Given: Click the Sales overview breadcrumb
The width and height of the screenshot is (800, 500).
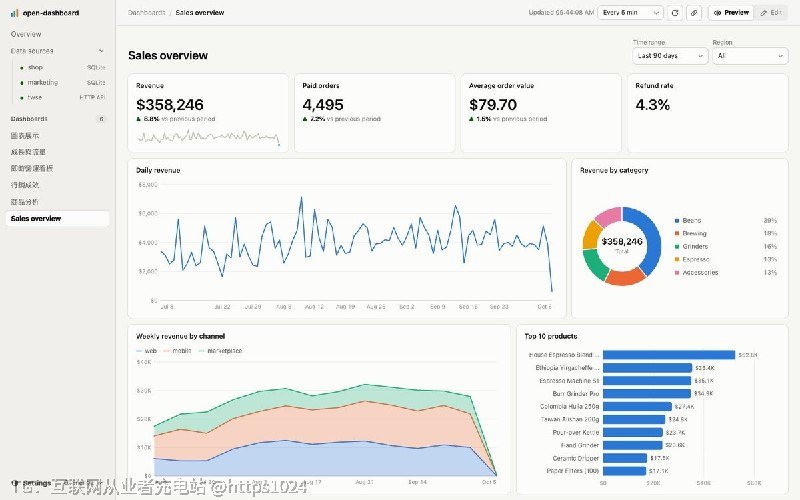Looking at the screenshot, I should (x=199, y=13).
